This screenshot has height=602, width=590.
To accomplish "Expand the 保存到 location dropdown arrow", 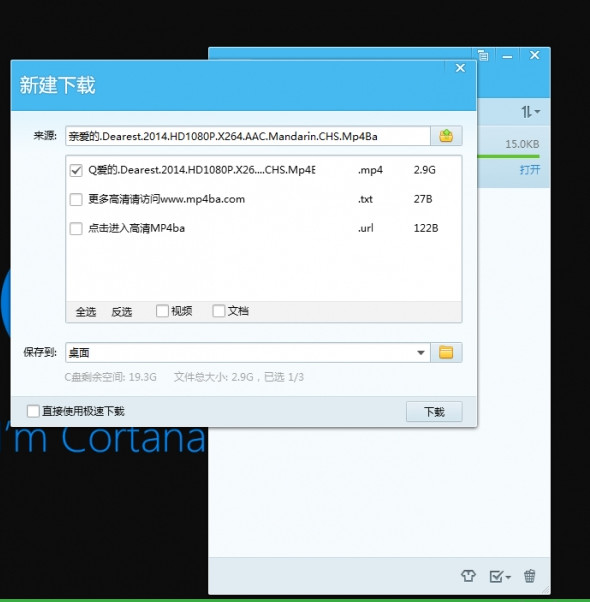I will [421, 352].
